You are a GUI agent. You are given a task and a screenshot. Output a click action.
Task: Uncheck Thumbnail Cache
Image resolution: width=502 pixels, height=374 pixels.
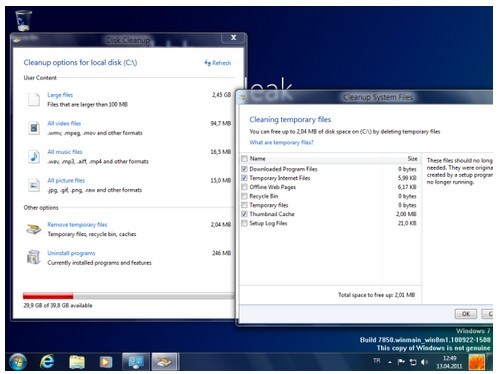pyautogui.click(x=244, y=214)
